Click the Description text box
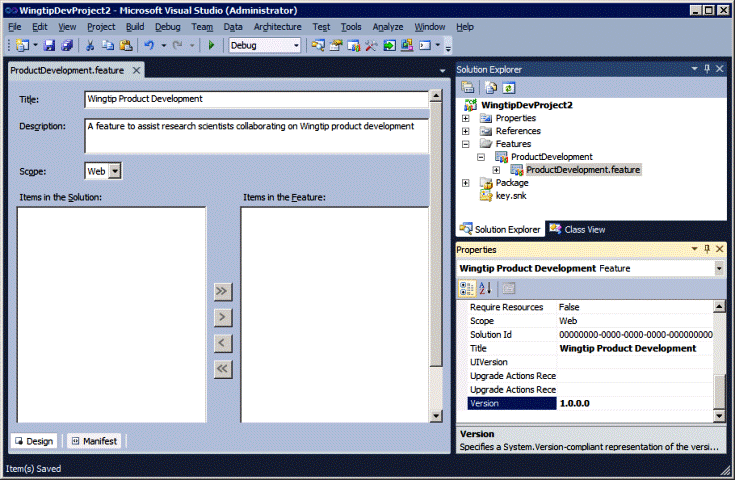Viewport: 735px width, 480px height. [x=256, y=135]
